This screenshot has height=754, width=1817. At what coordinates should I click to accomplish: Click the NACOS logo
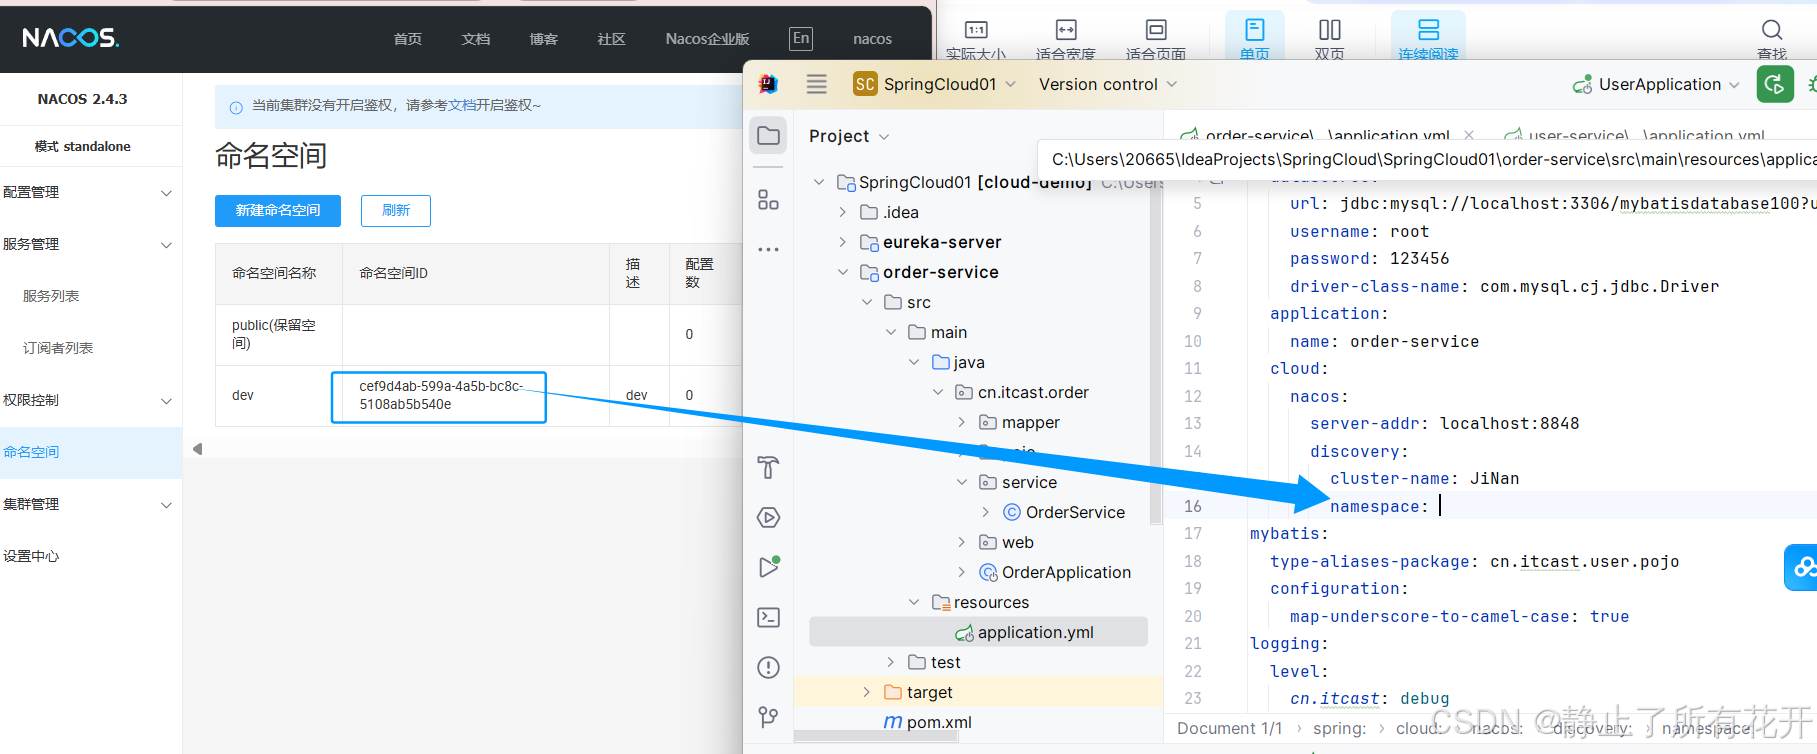[70, 38]
